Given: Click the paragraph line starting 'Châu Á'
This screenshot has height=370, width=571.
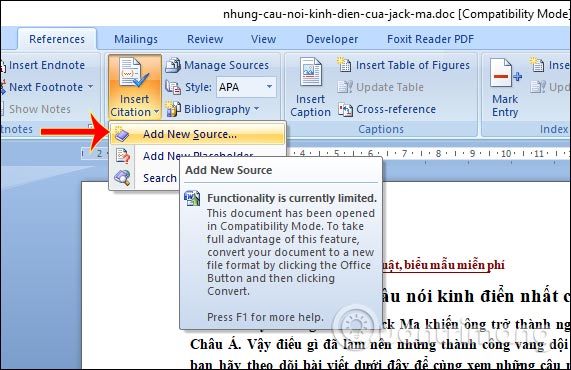Looking at the screenshot, I should click(x=379, y=344).
